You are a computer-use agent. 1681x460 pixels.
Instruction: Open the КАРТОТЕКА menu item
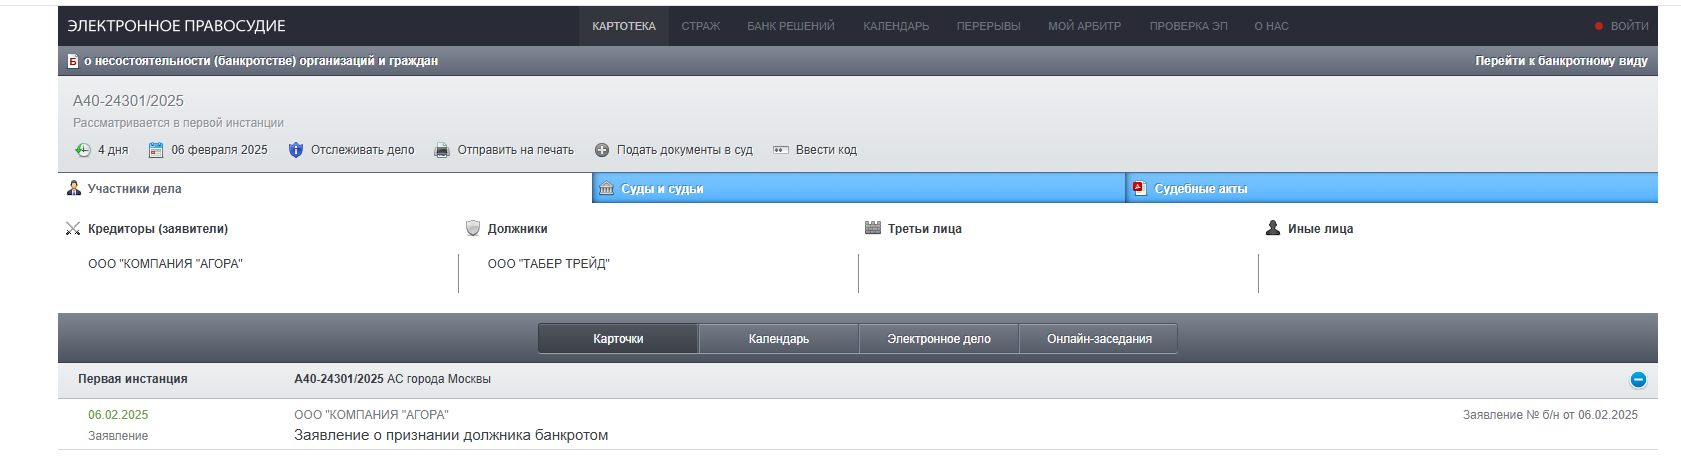click(624, 26)
